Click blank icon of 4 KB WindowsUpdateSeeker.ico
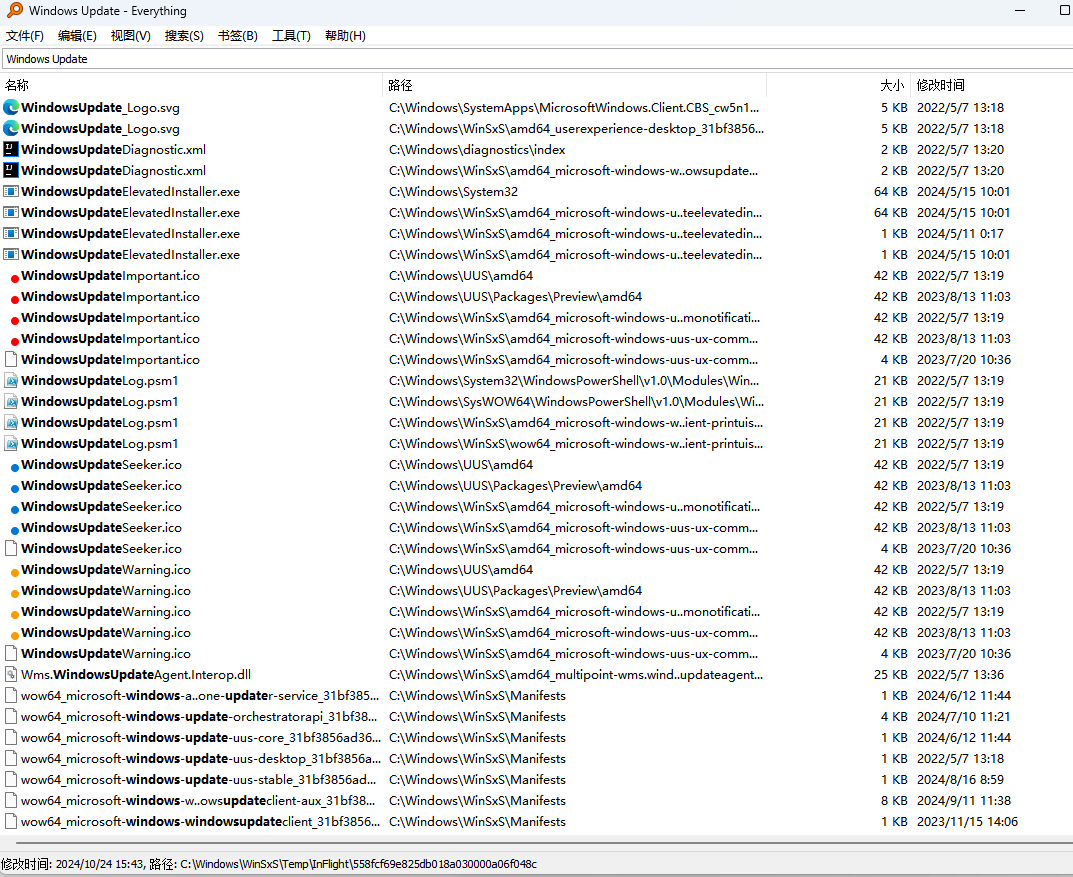This screenshot has width=1073, height=877. pyautogui.click(x=11, y=548)
